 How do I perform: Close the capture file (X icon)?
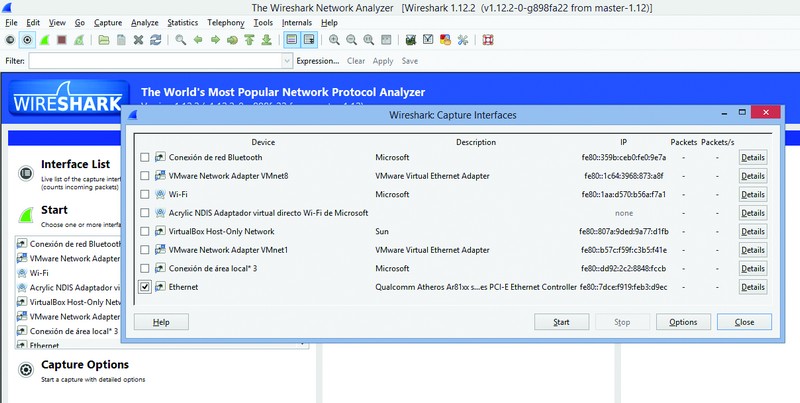click(138, 40)
